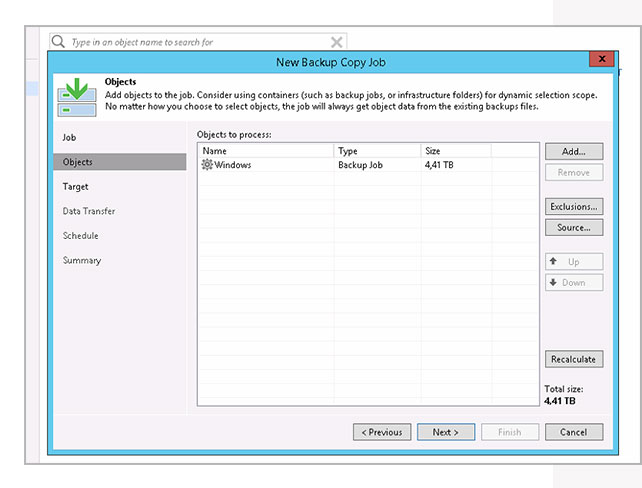Clear the search with the X icon
642x488 pixels.
point(337,42)
